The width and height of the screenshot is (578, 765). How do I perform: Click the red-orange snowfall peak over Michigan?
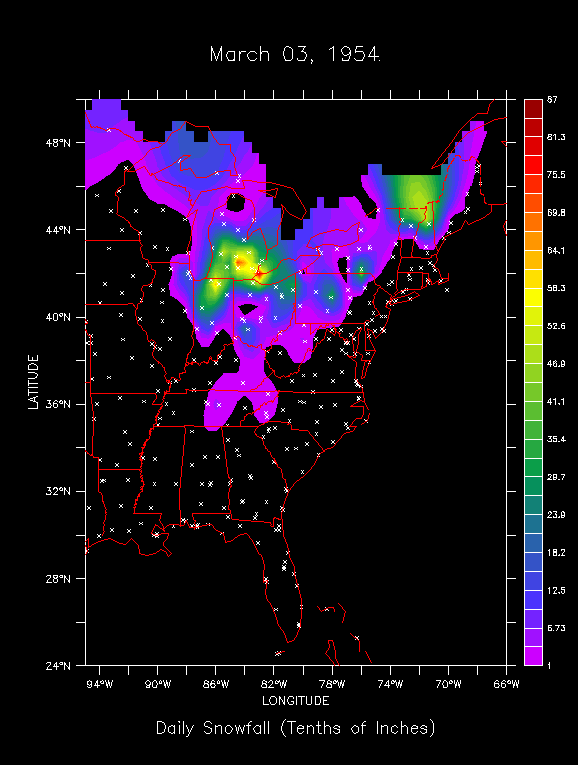240,263
